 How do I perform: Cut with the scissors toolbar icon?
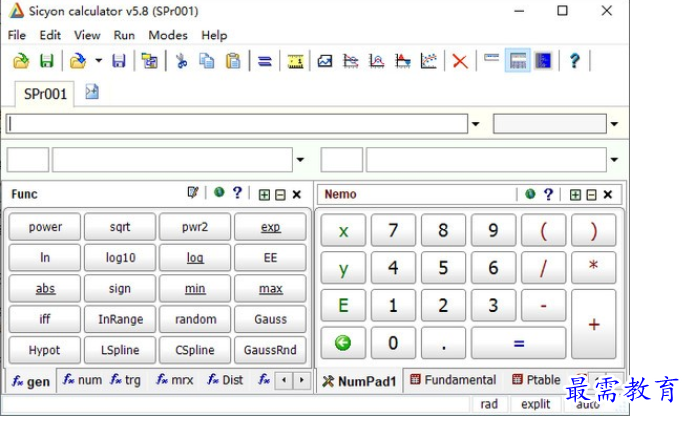[x=181, y=61]
